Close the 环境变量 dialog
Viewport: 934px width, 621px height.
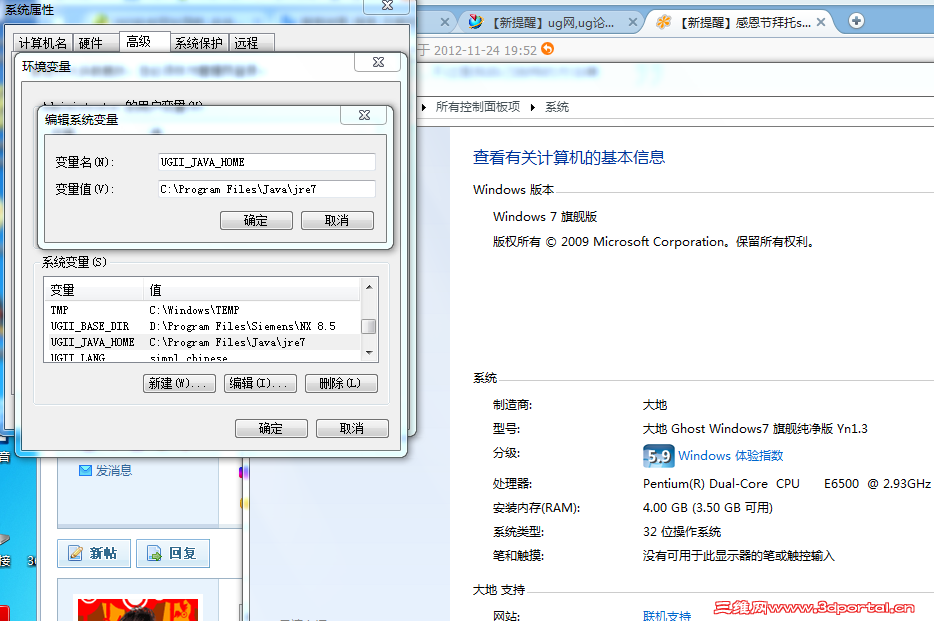(x=378, y=62)
